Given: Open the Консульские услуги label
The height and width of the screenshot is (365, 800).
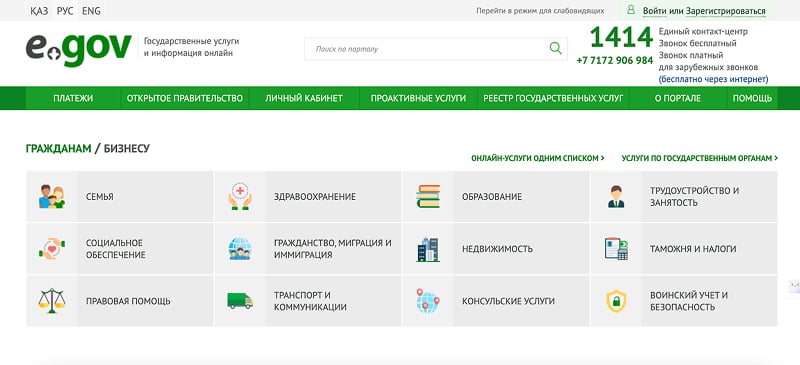Looking at the screenshot, I should coord(508,301).
